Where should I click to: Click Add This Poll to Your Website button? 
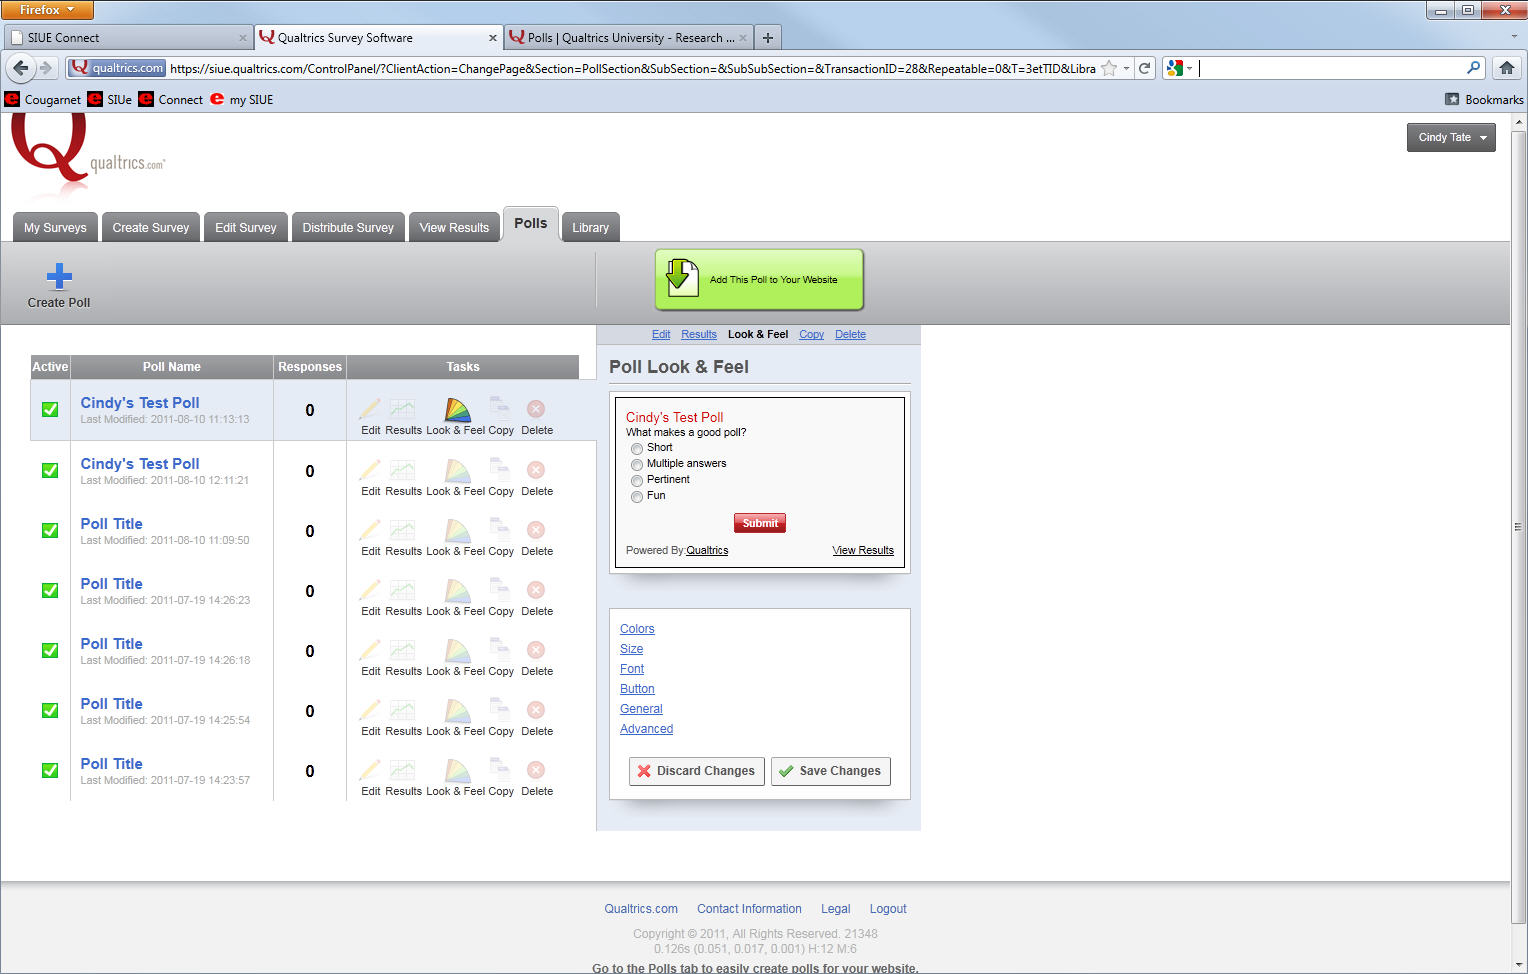click(759, 280)
